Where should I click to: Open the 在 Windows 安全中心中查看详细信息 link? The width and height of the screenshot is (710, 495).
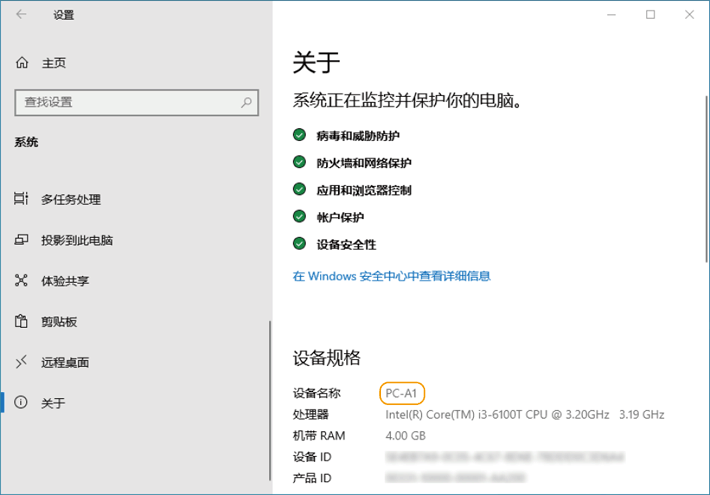[x=391, y=276]
